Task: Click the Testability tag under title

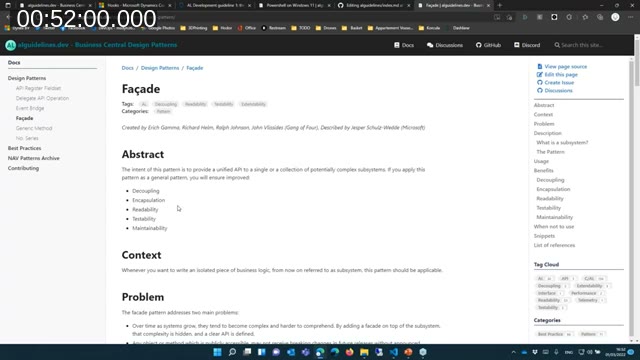Action: pyautogui.click(x=223, y=104)
